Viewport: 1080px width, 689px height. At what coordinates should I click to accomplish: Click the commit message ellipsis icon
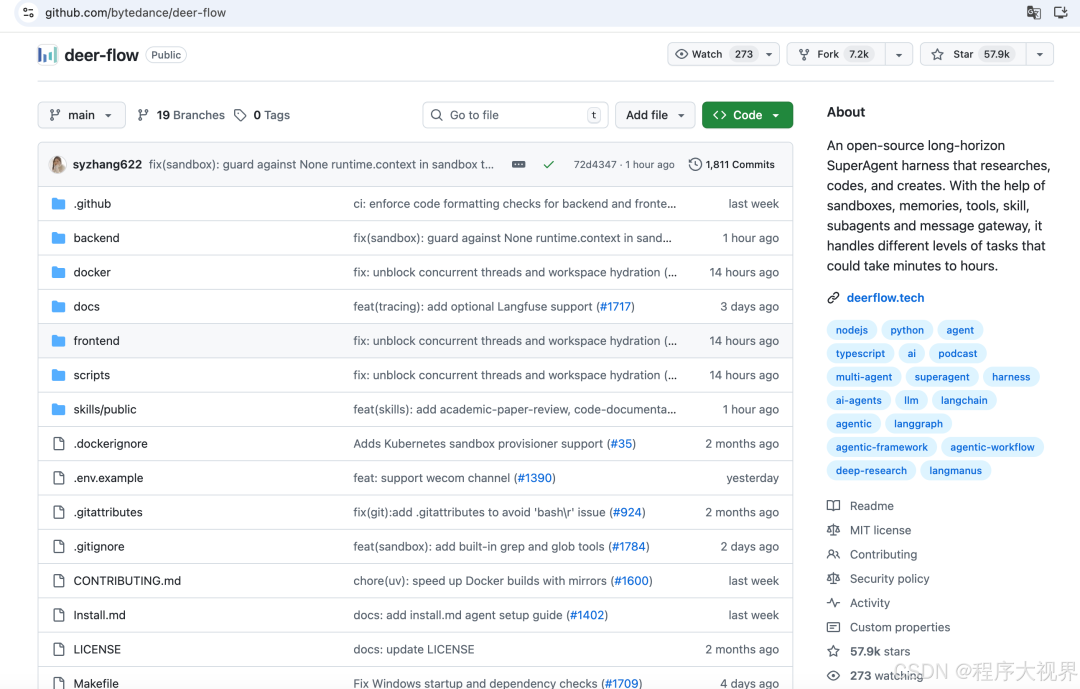[518, 165]
